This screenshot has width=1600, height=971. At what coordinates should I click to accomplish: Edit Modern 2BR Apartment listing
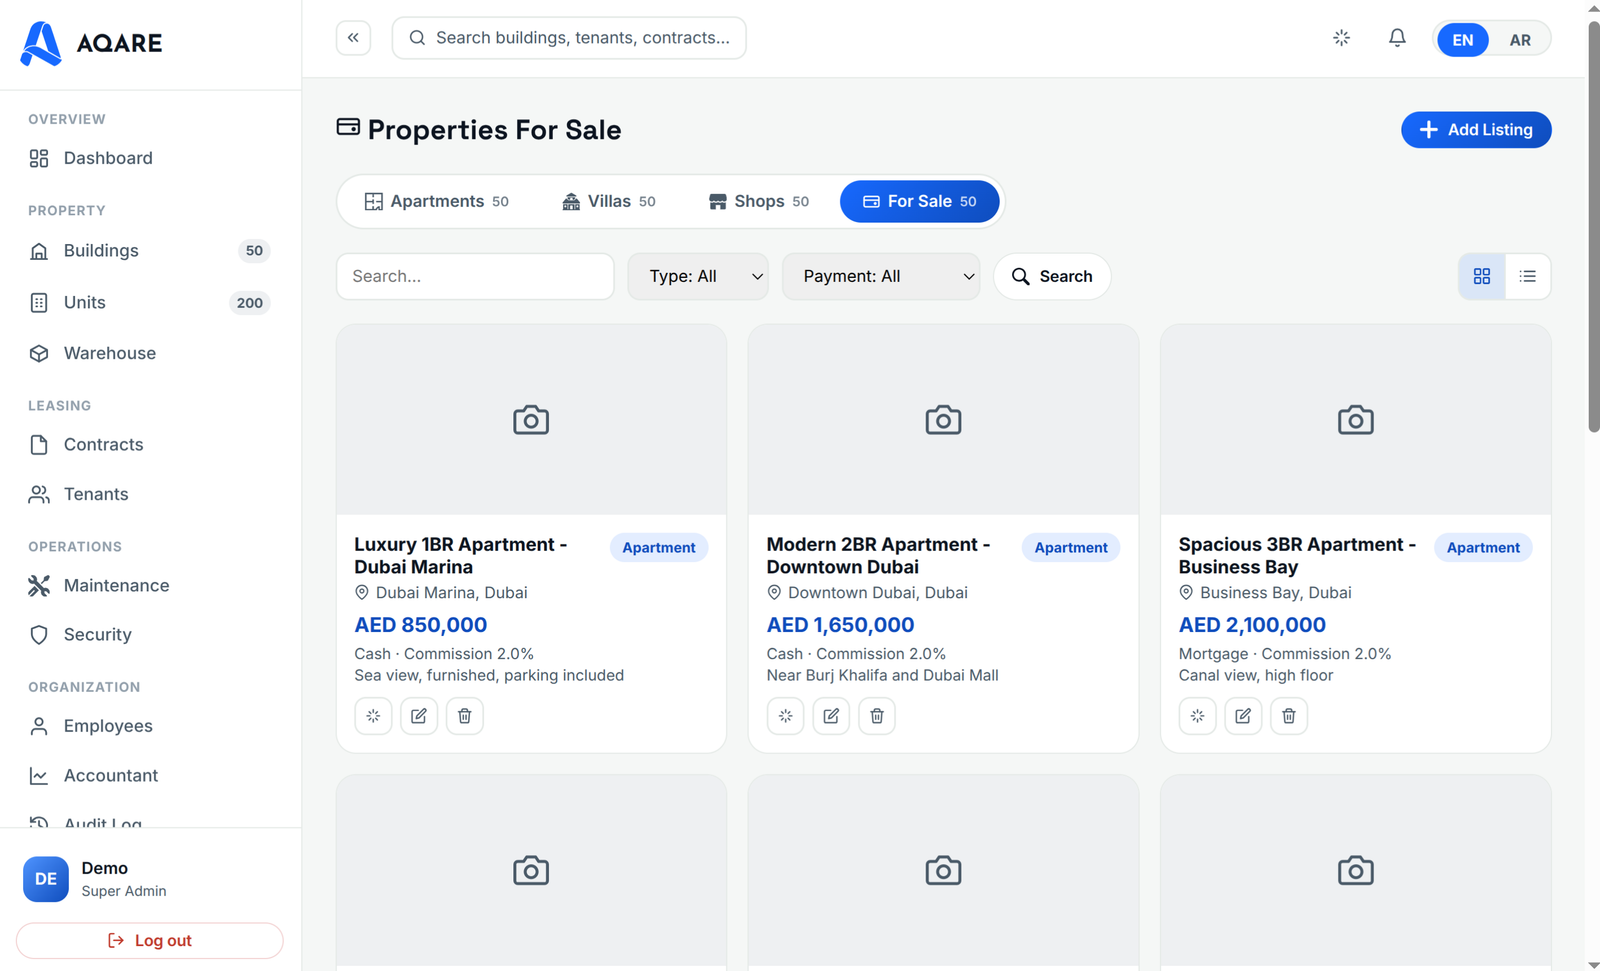coord(831,716)
